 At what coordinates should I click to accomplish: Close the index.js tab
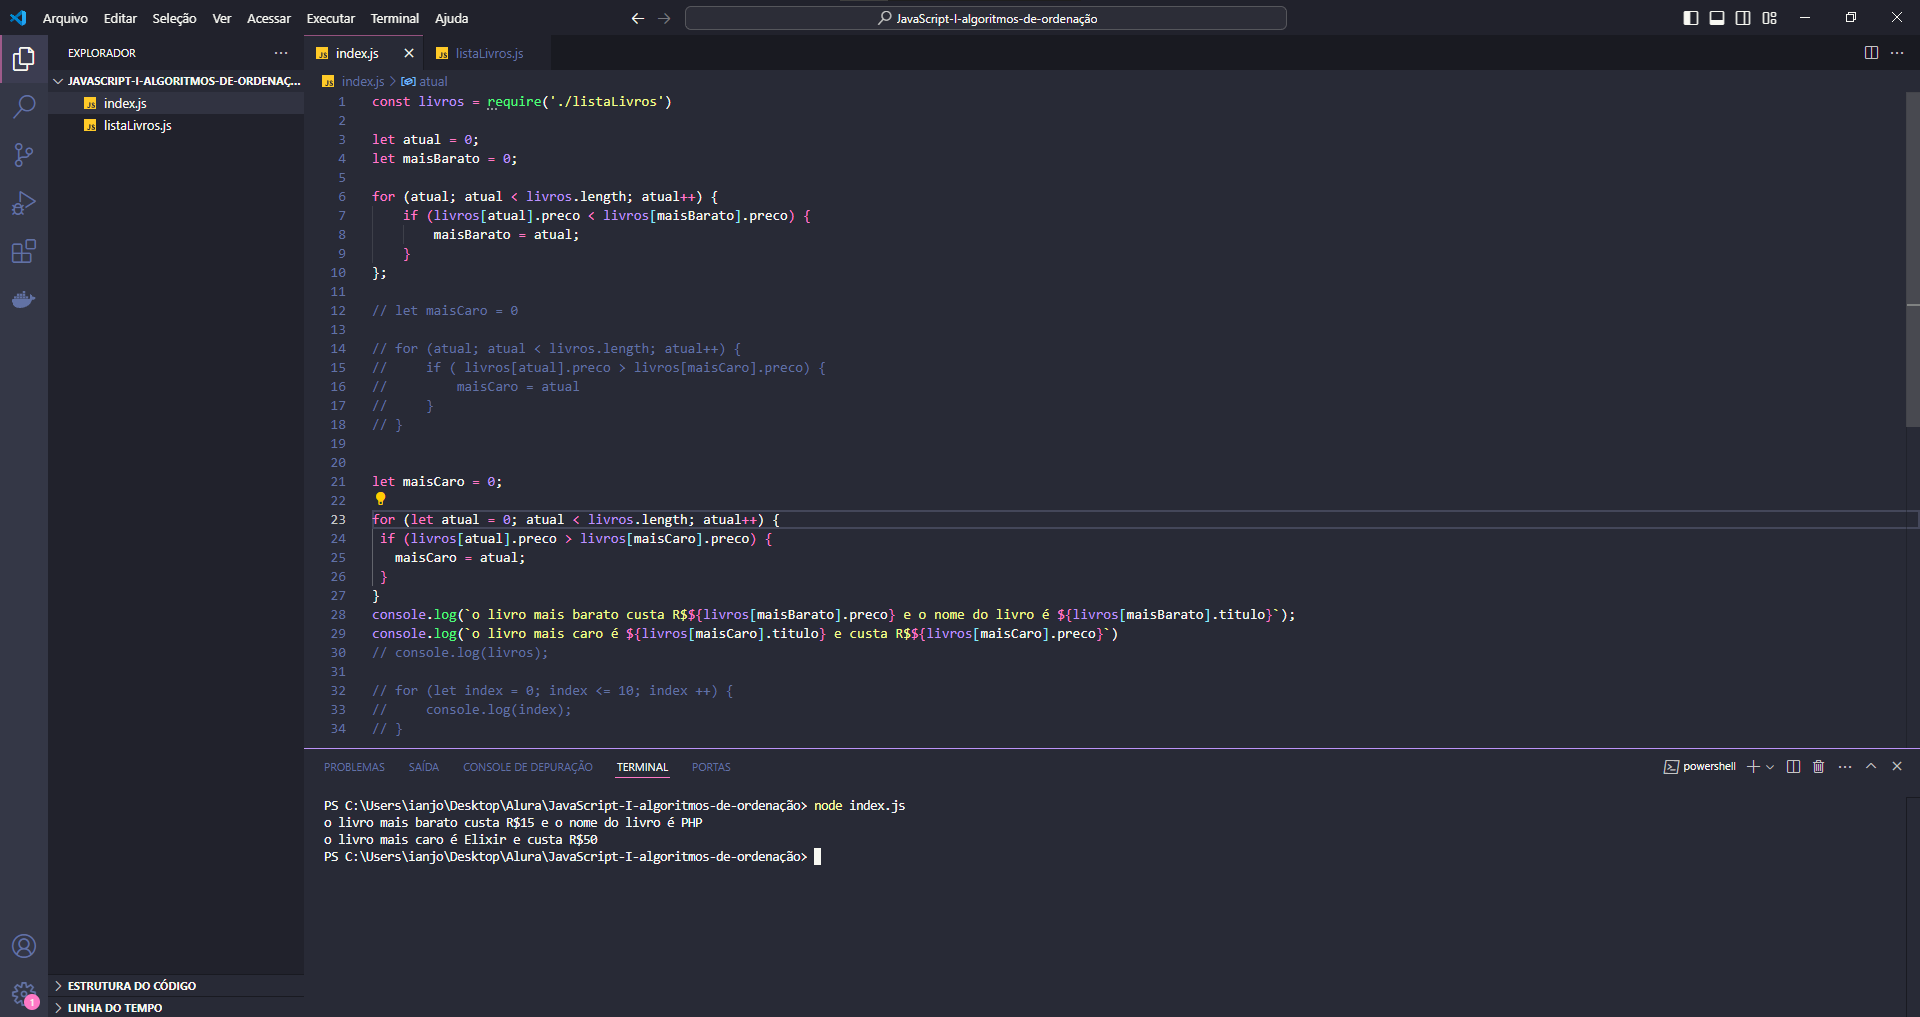(x=408, y=53)
